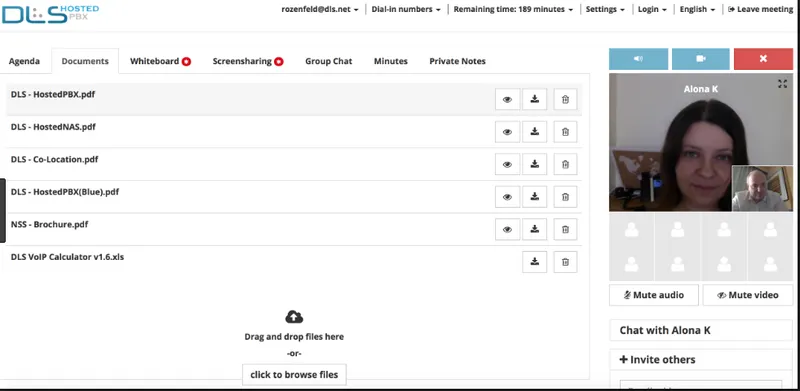Click Leave meeting
The image size is (800, 391).
point(760,9)
